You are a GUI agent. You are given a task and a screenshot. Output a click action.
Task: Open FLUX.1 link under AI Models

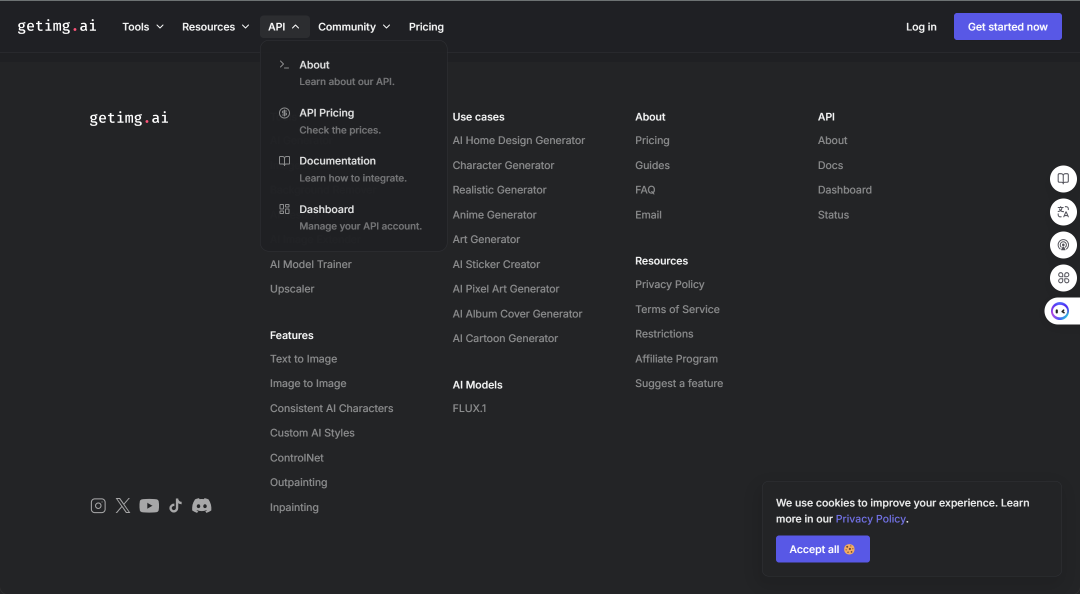469,409
